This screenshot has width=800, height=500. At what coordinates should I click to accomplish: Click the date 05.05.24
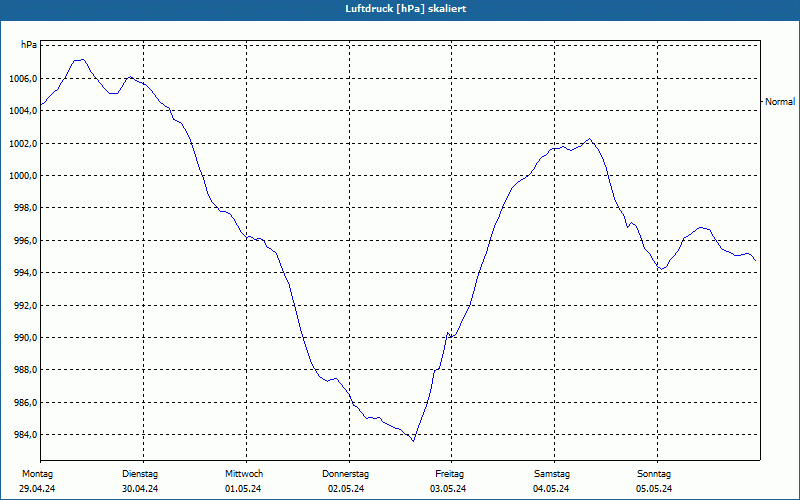pyautogui.click(x=654, y=489)
